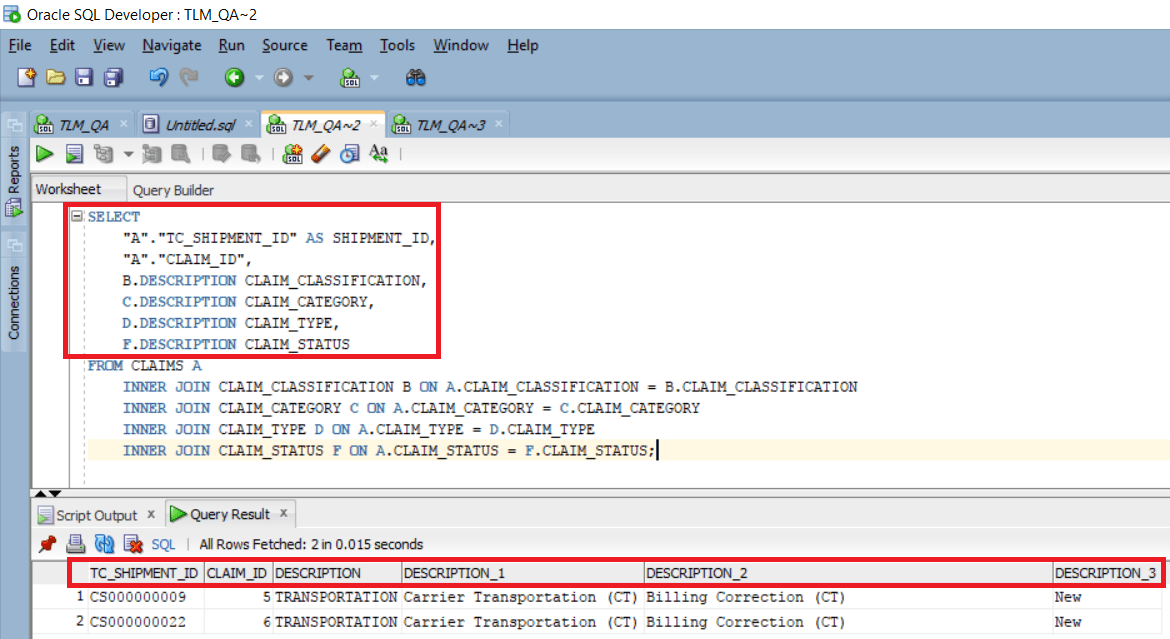
Task: Click the windows icon above Reports sidebar
Action: click(x=14, y=125)
